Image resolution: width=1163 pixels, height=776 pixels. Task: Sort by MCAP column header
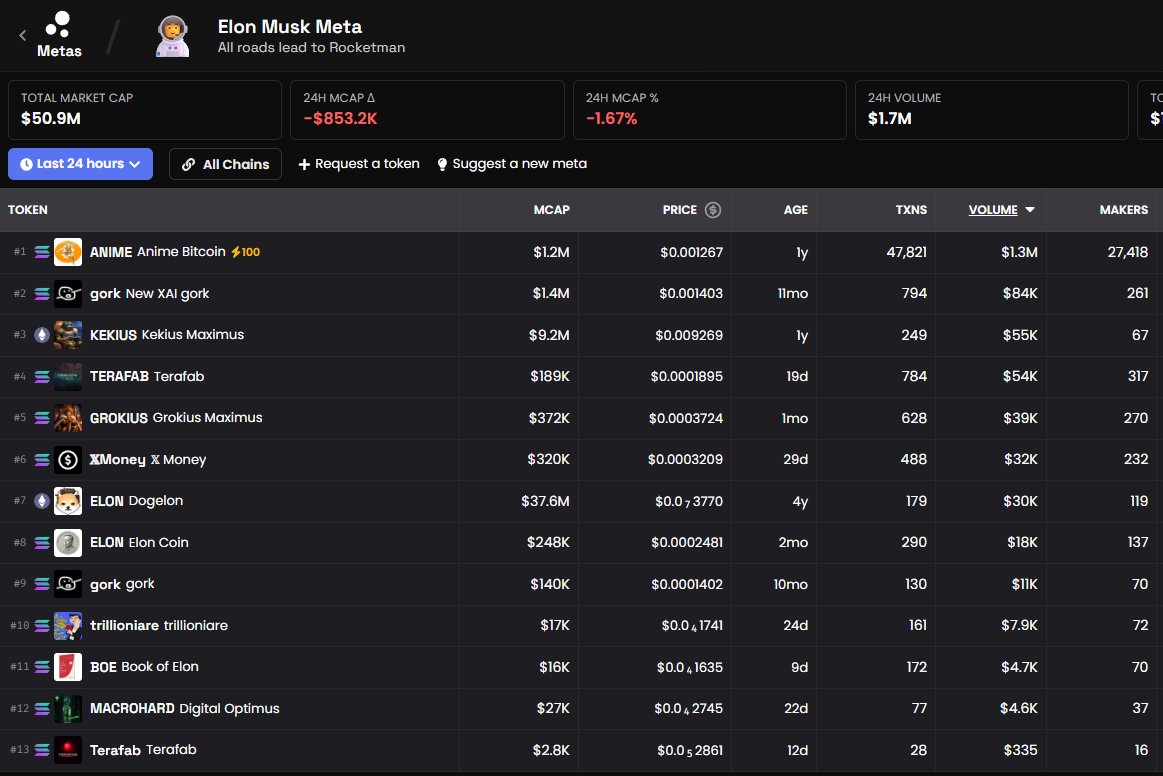pos(551,210)
